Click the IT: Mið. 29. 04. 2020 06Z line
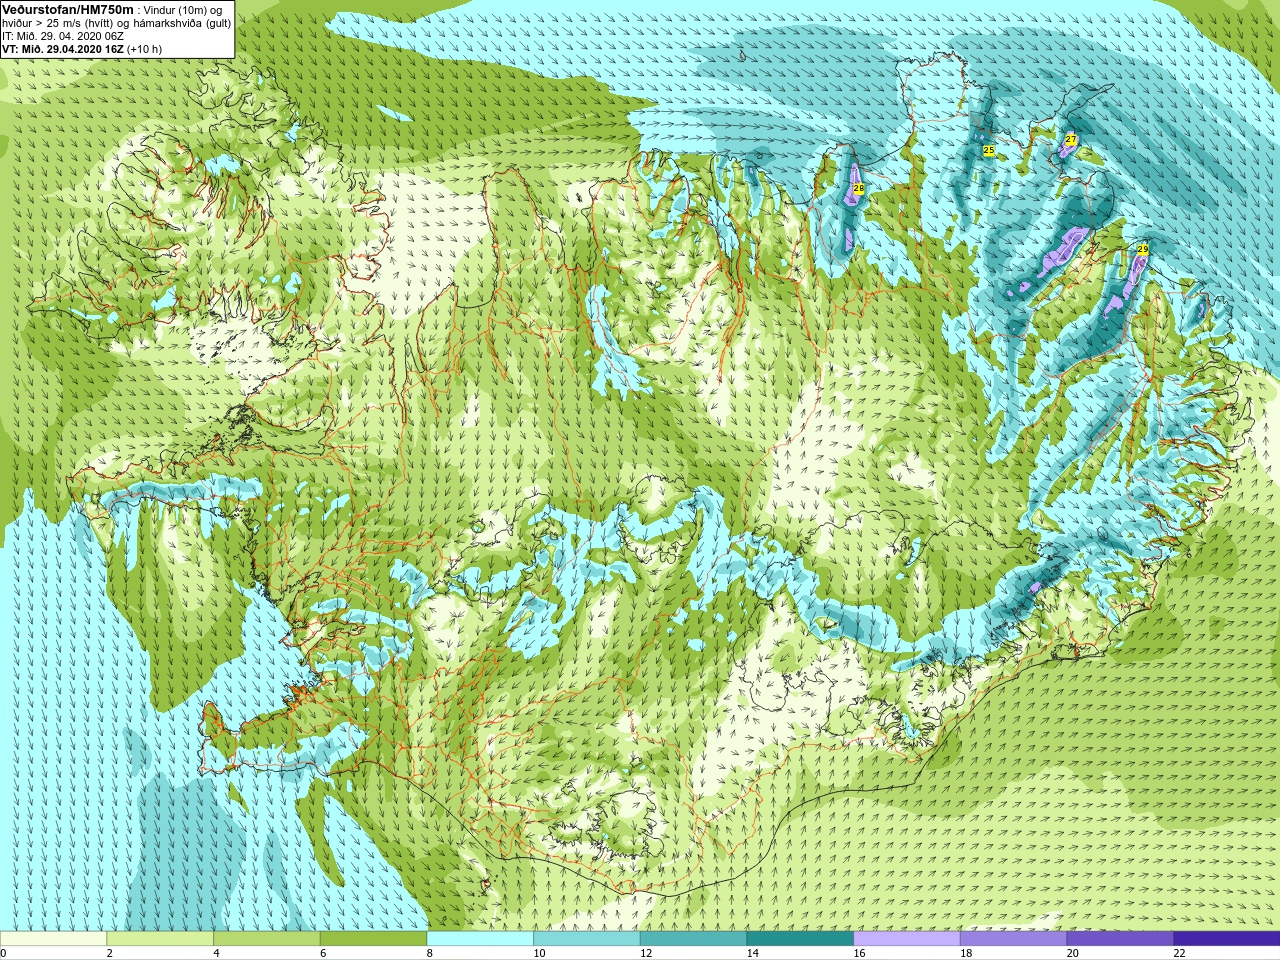1280x960 pixels. click(63, 36)
